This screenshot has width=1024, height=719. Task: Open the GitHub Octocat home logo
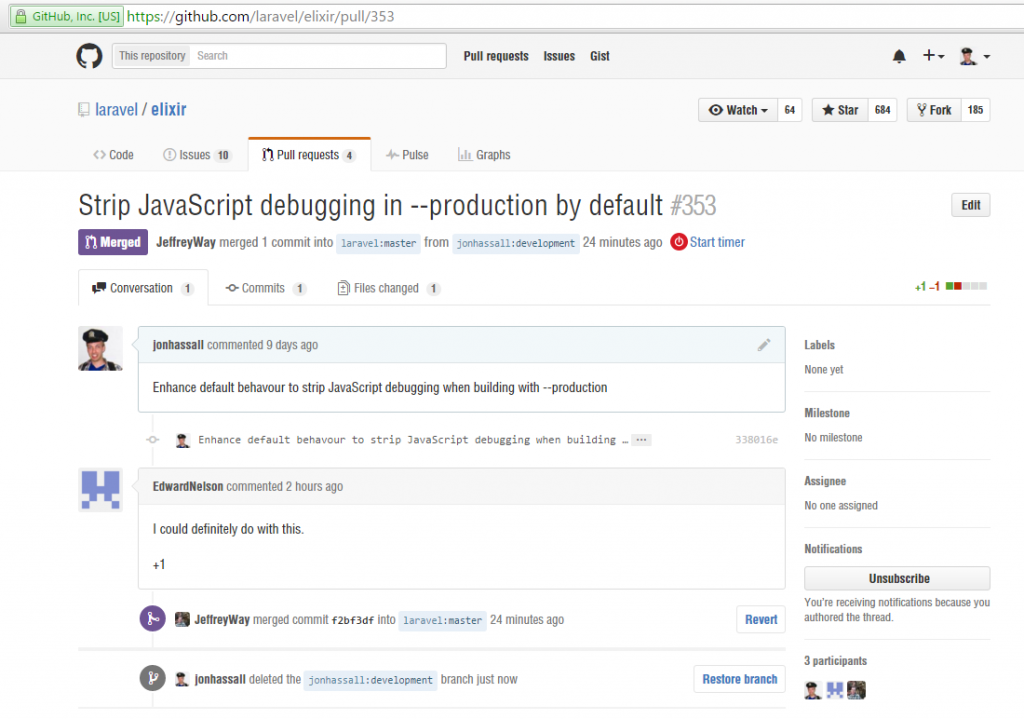89,56
